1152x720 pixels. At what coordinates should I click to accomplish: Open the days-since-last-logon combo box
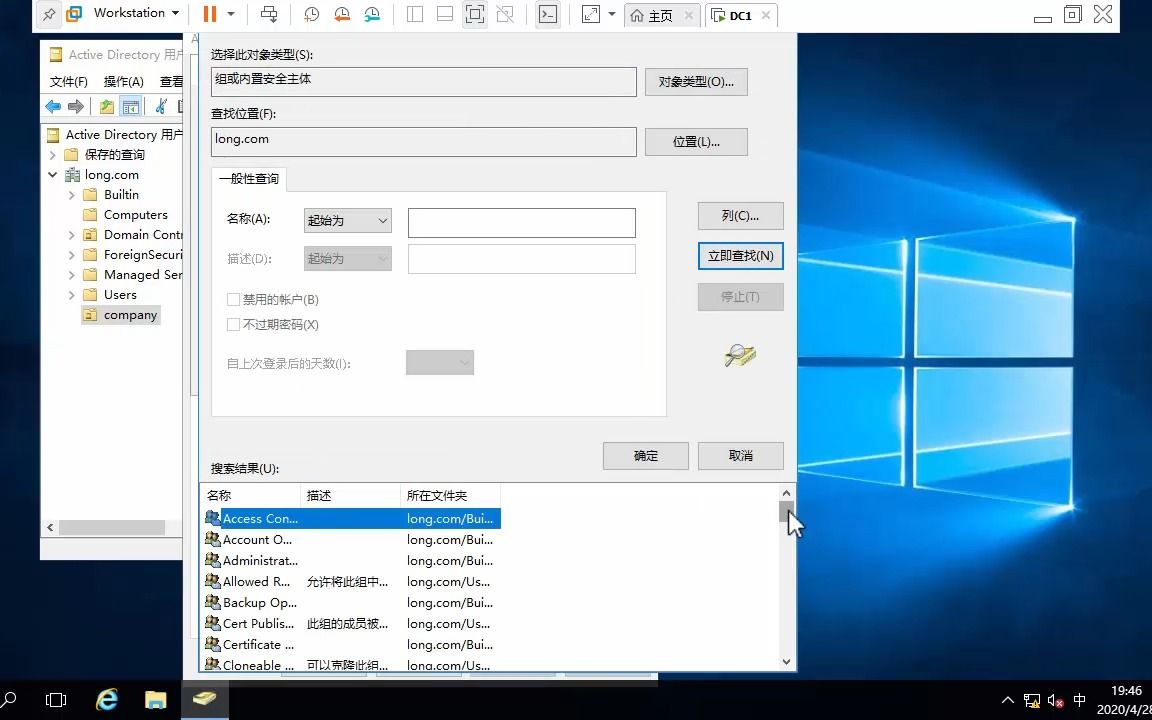point(439,362)
